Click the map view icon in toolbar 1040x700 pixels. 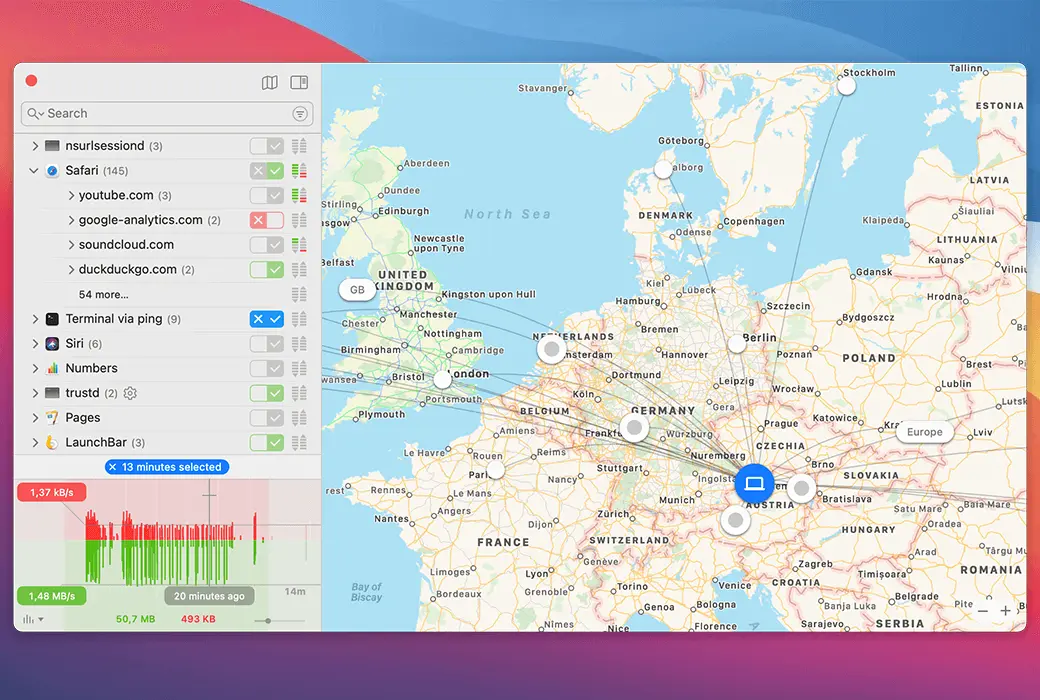[x=269, y=82]
